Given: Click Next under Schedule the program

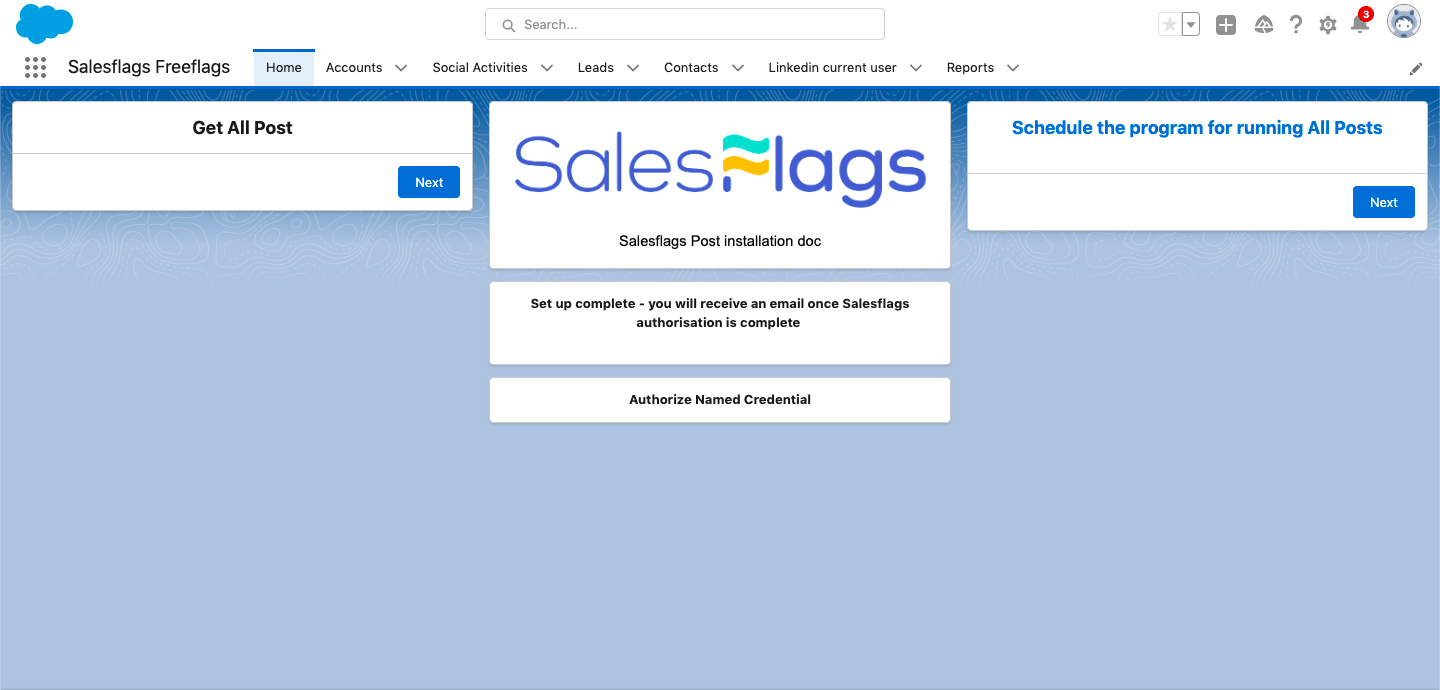Looking at the screenshot, I should pos(1384,202).
